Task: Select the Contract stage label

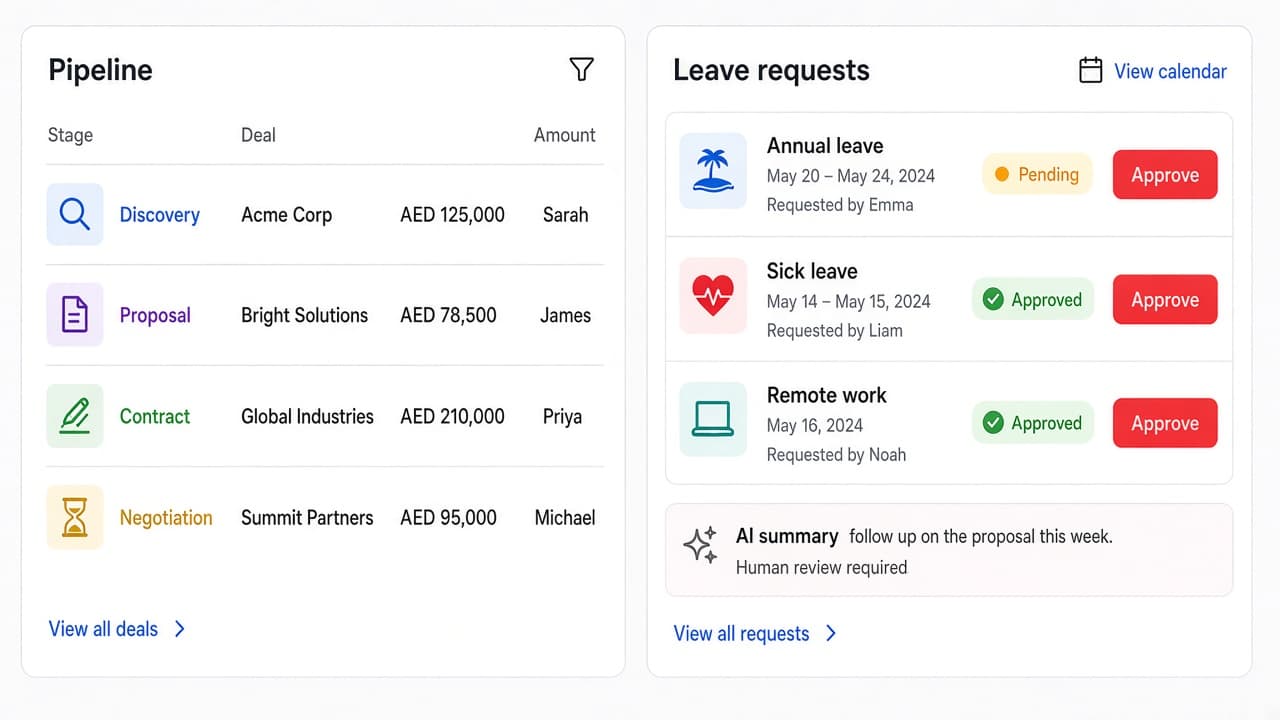Action: [x=155, y=417]
